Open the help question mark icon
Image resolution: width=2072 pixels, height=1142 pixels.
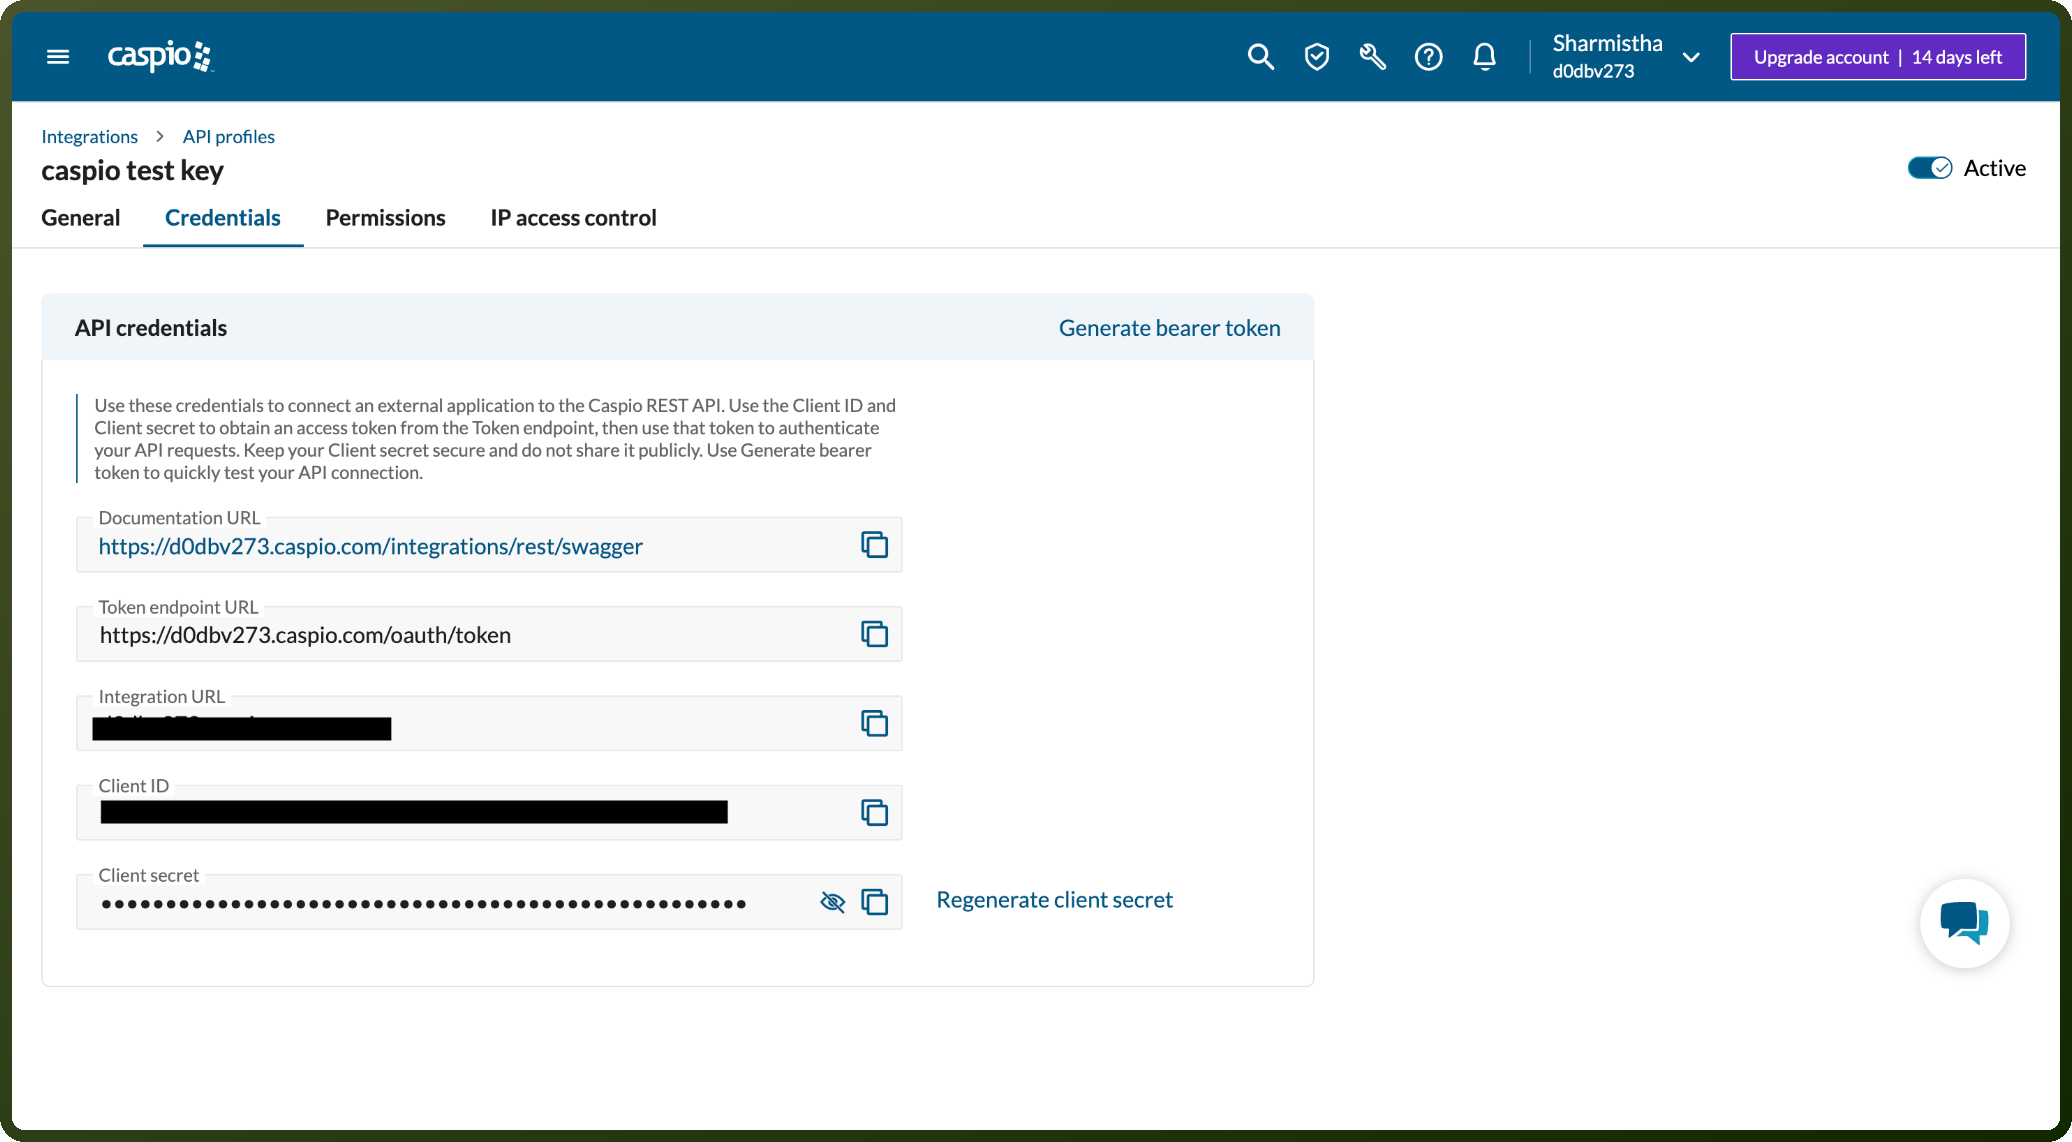(x=1428, y=57)
